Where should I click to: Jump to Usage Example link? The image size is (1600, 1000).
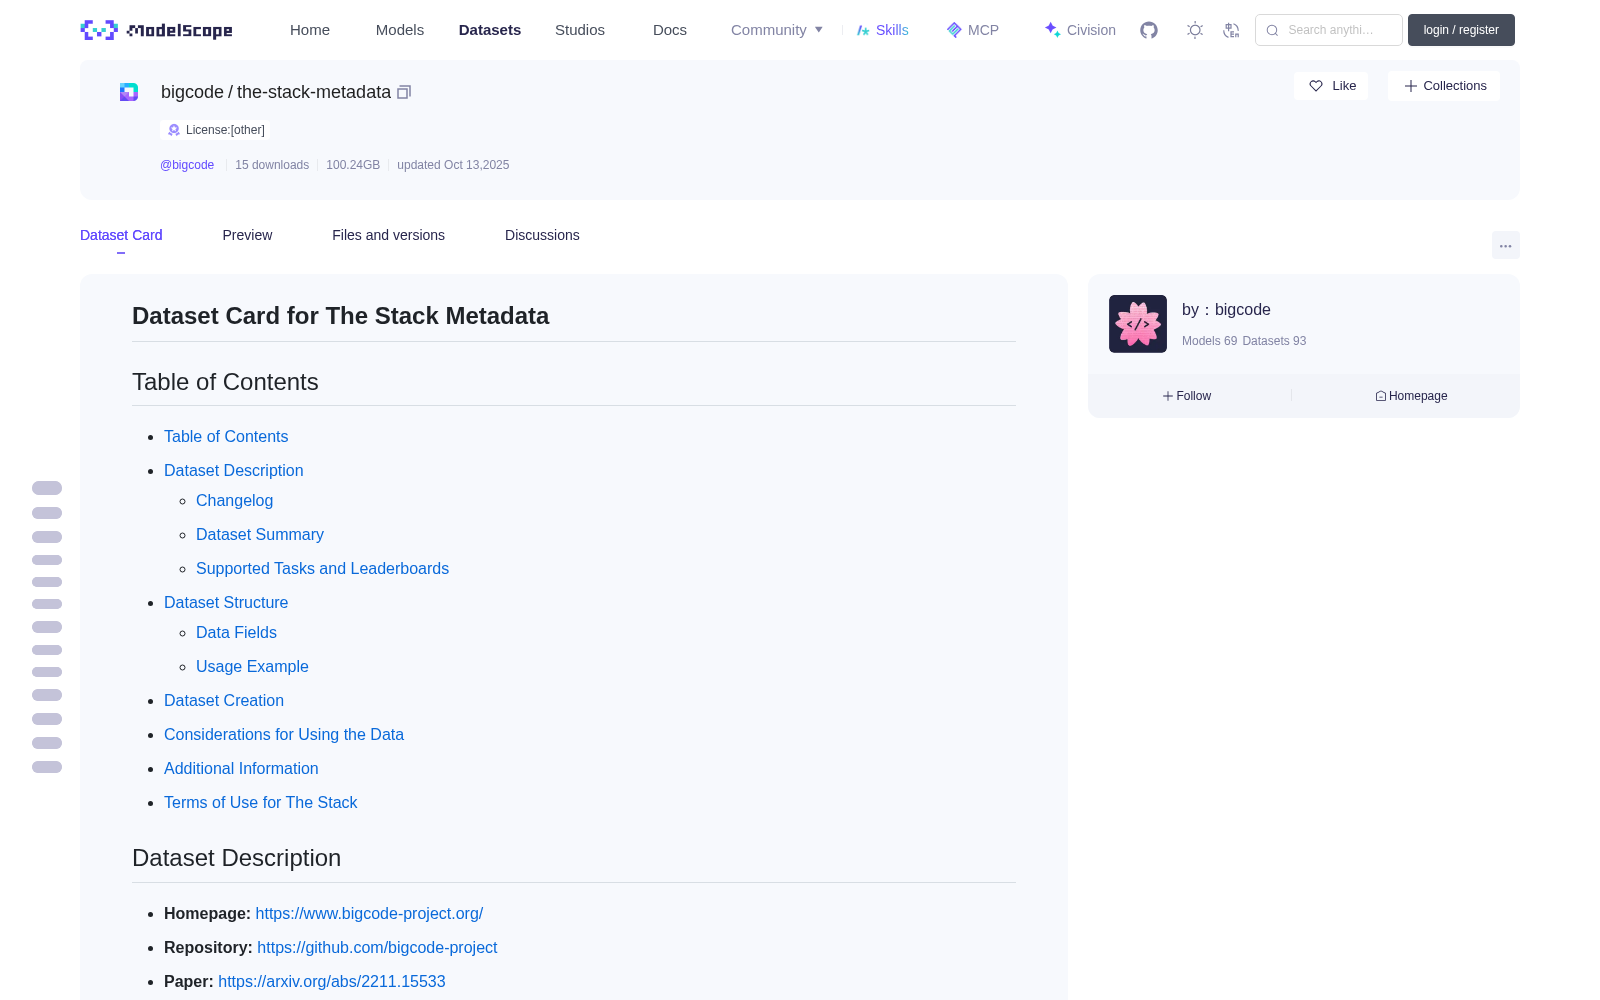252,666
